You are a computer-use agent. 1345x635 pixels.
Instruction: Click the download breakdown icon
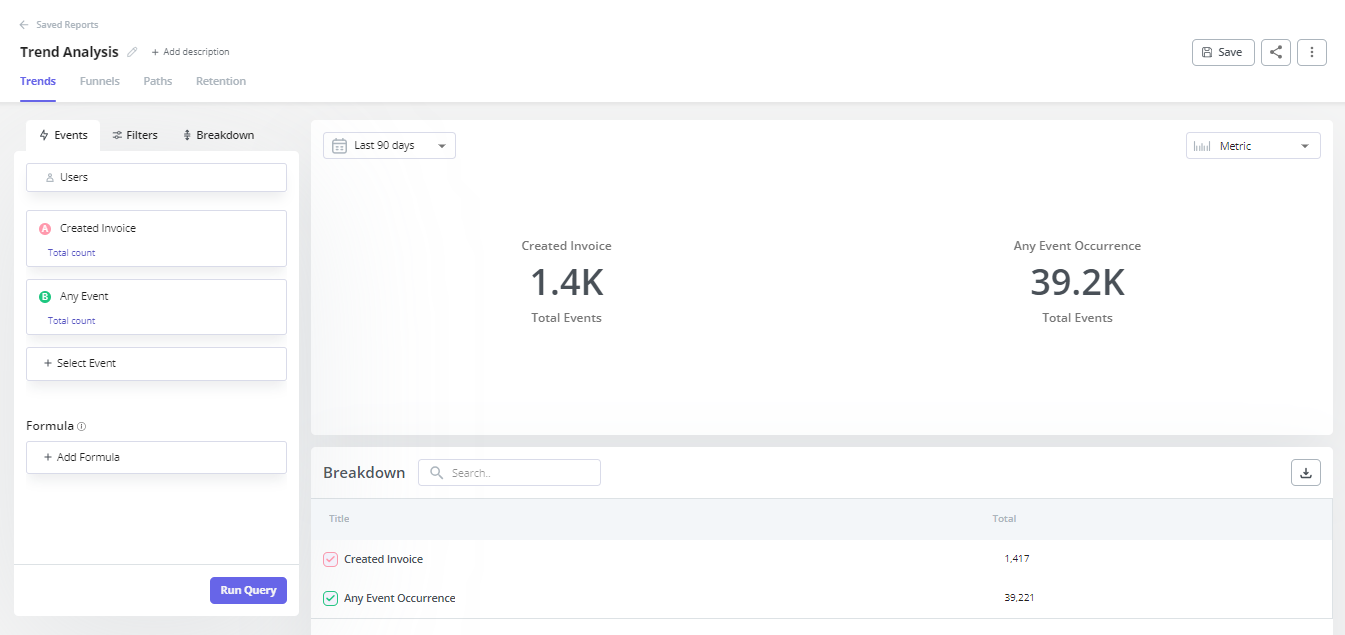pyautogui.click(x=1305, y=472)
